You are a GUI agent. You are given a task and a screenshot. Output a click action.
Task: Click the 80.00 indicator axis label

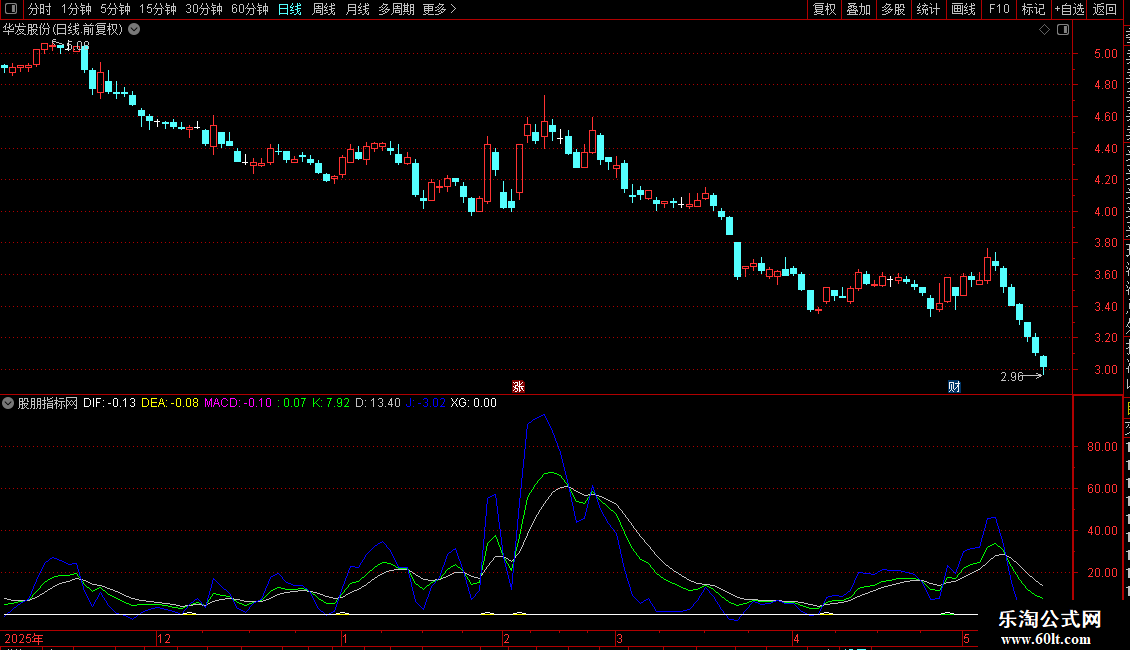coord(1103,447)
